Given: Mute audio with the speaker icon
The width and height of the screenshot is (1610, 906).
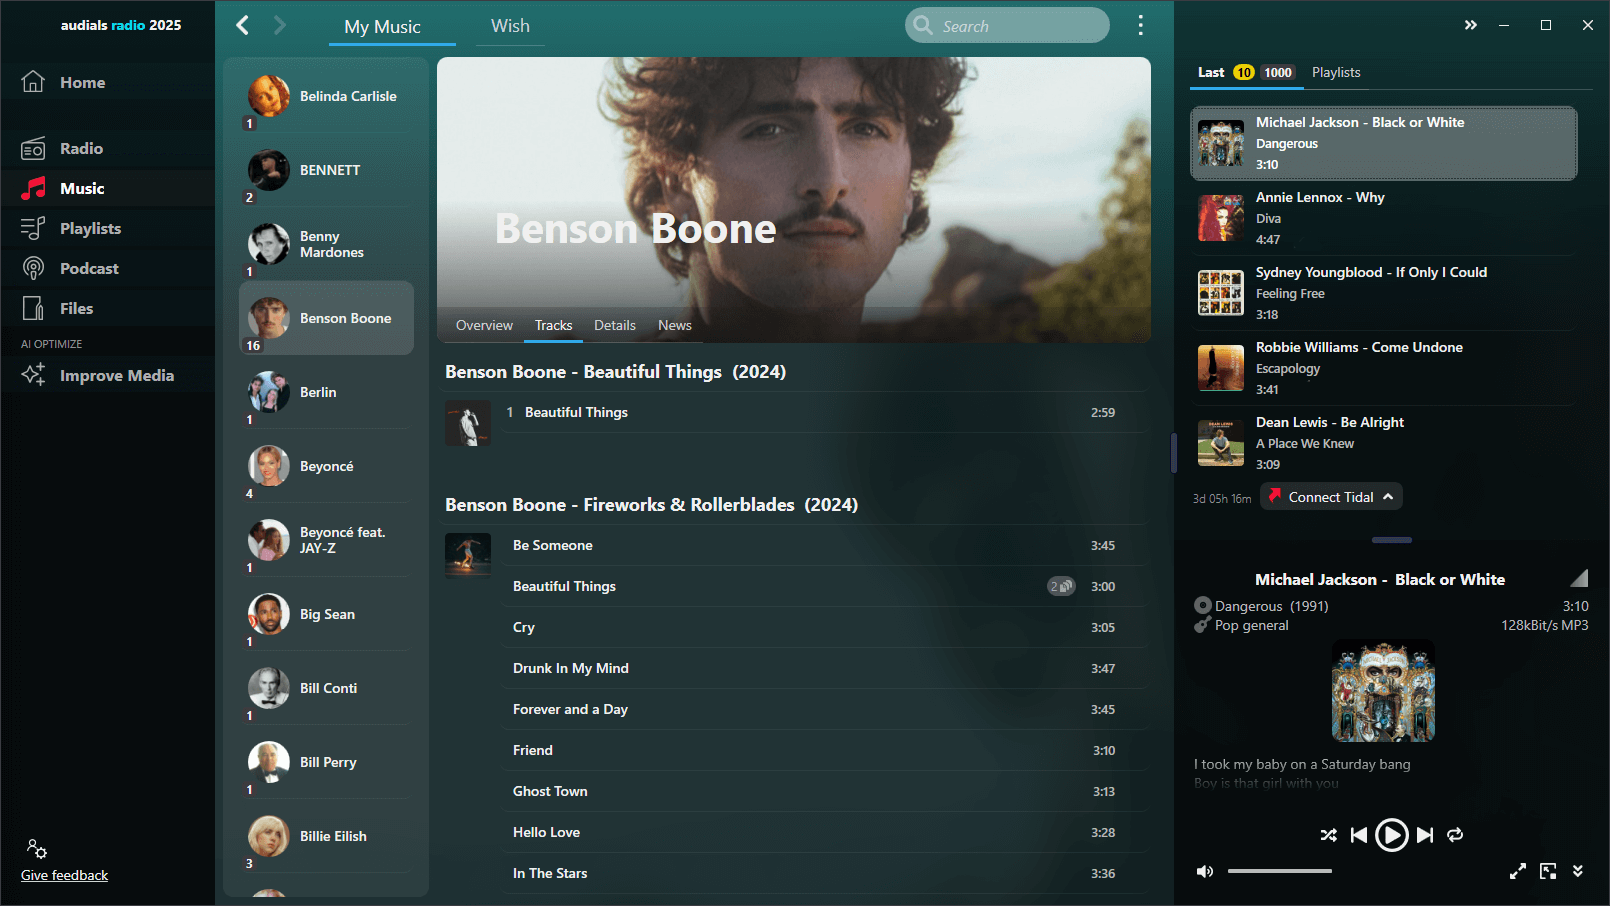Looking at the screenshot, I should tap(1205, 871).
